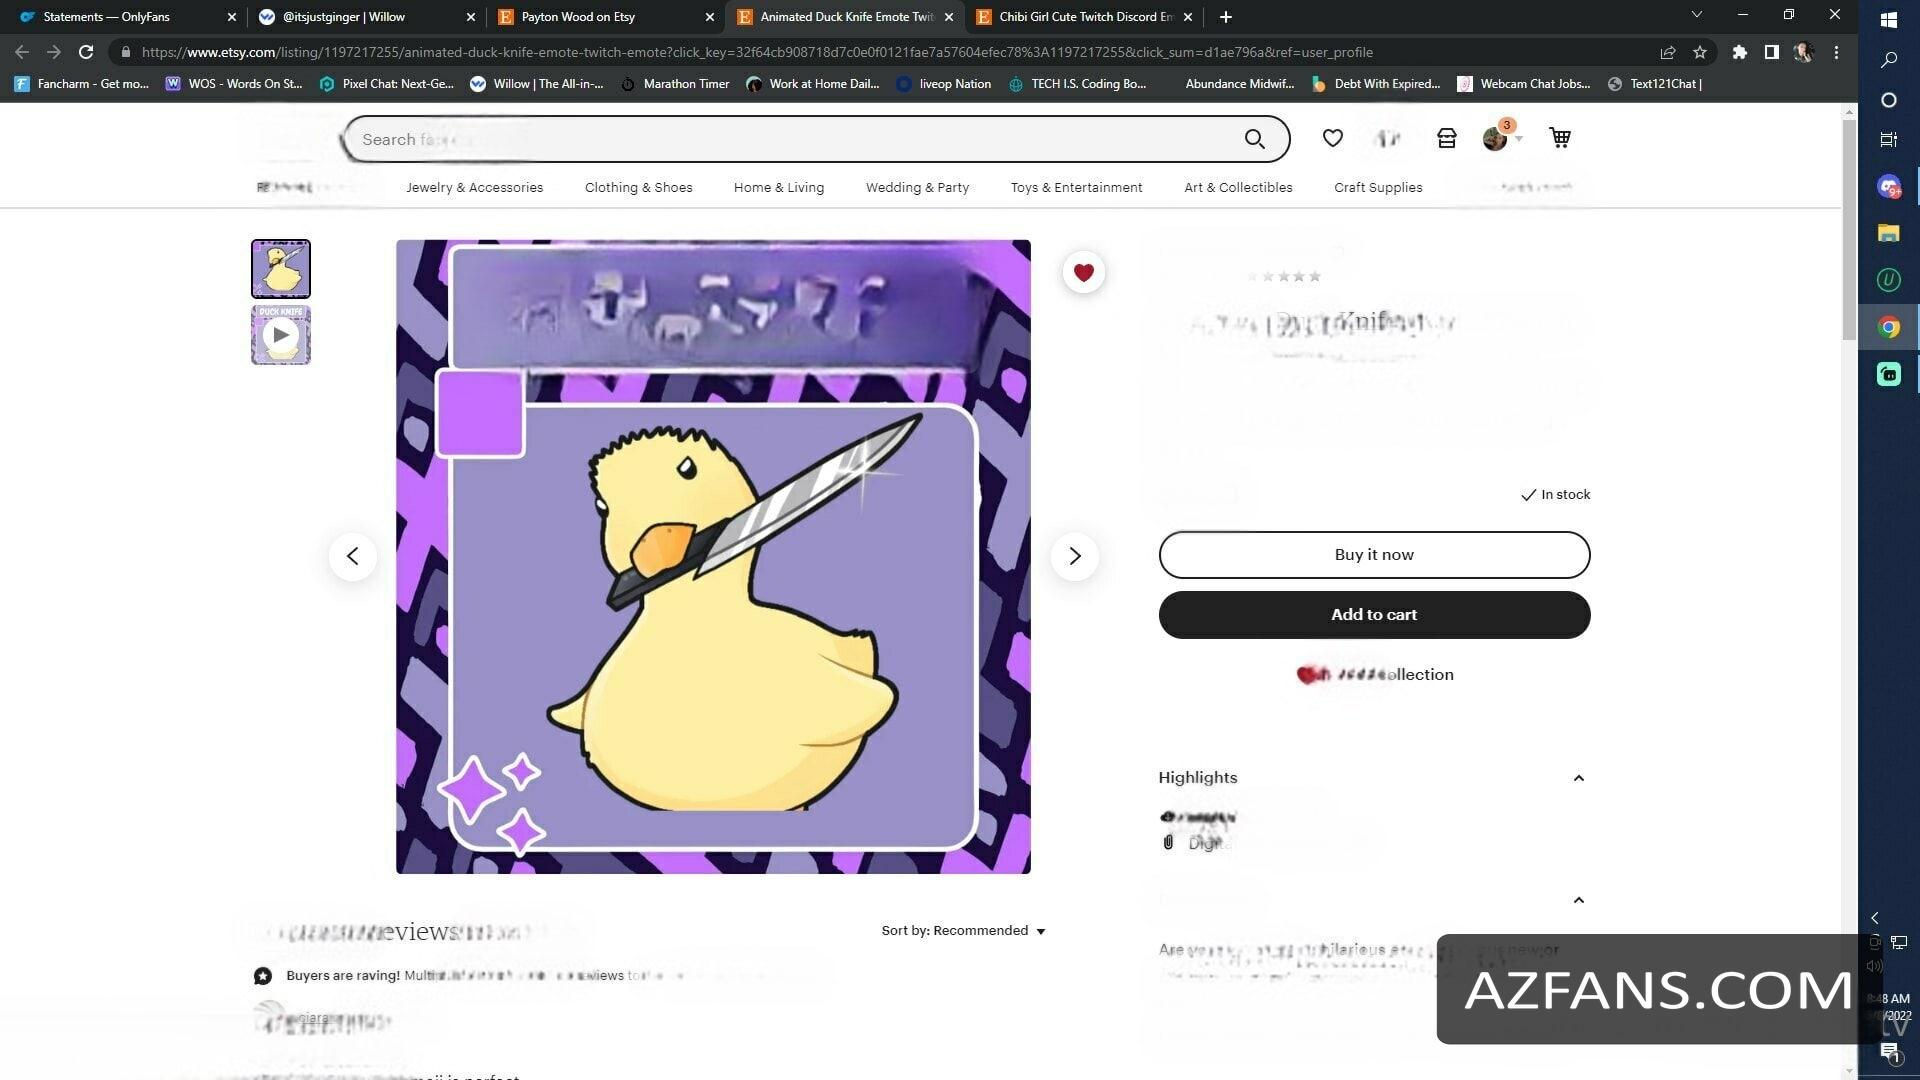Open a new browser tab
The height and width of the screenshot is (1080, 1920).
1226,17
